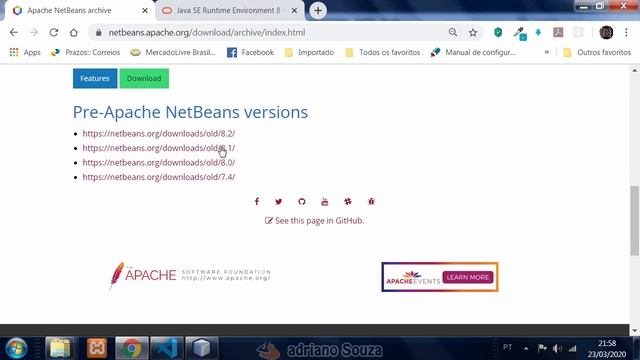This screenshot has height=360, width=640.
Task: Open Visual Studio Code from taskbar
Action: point(167,348)
